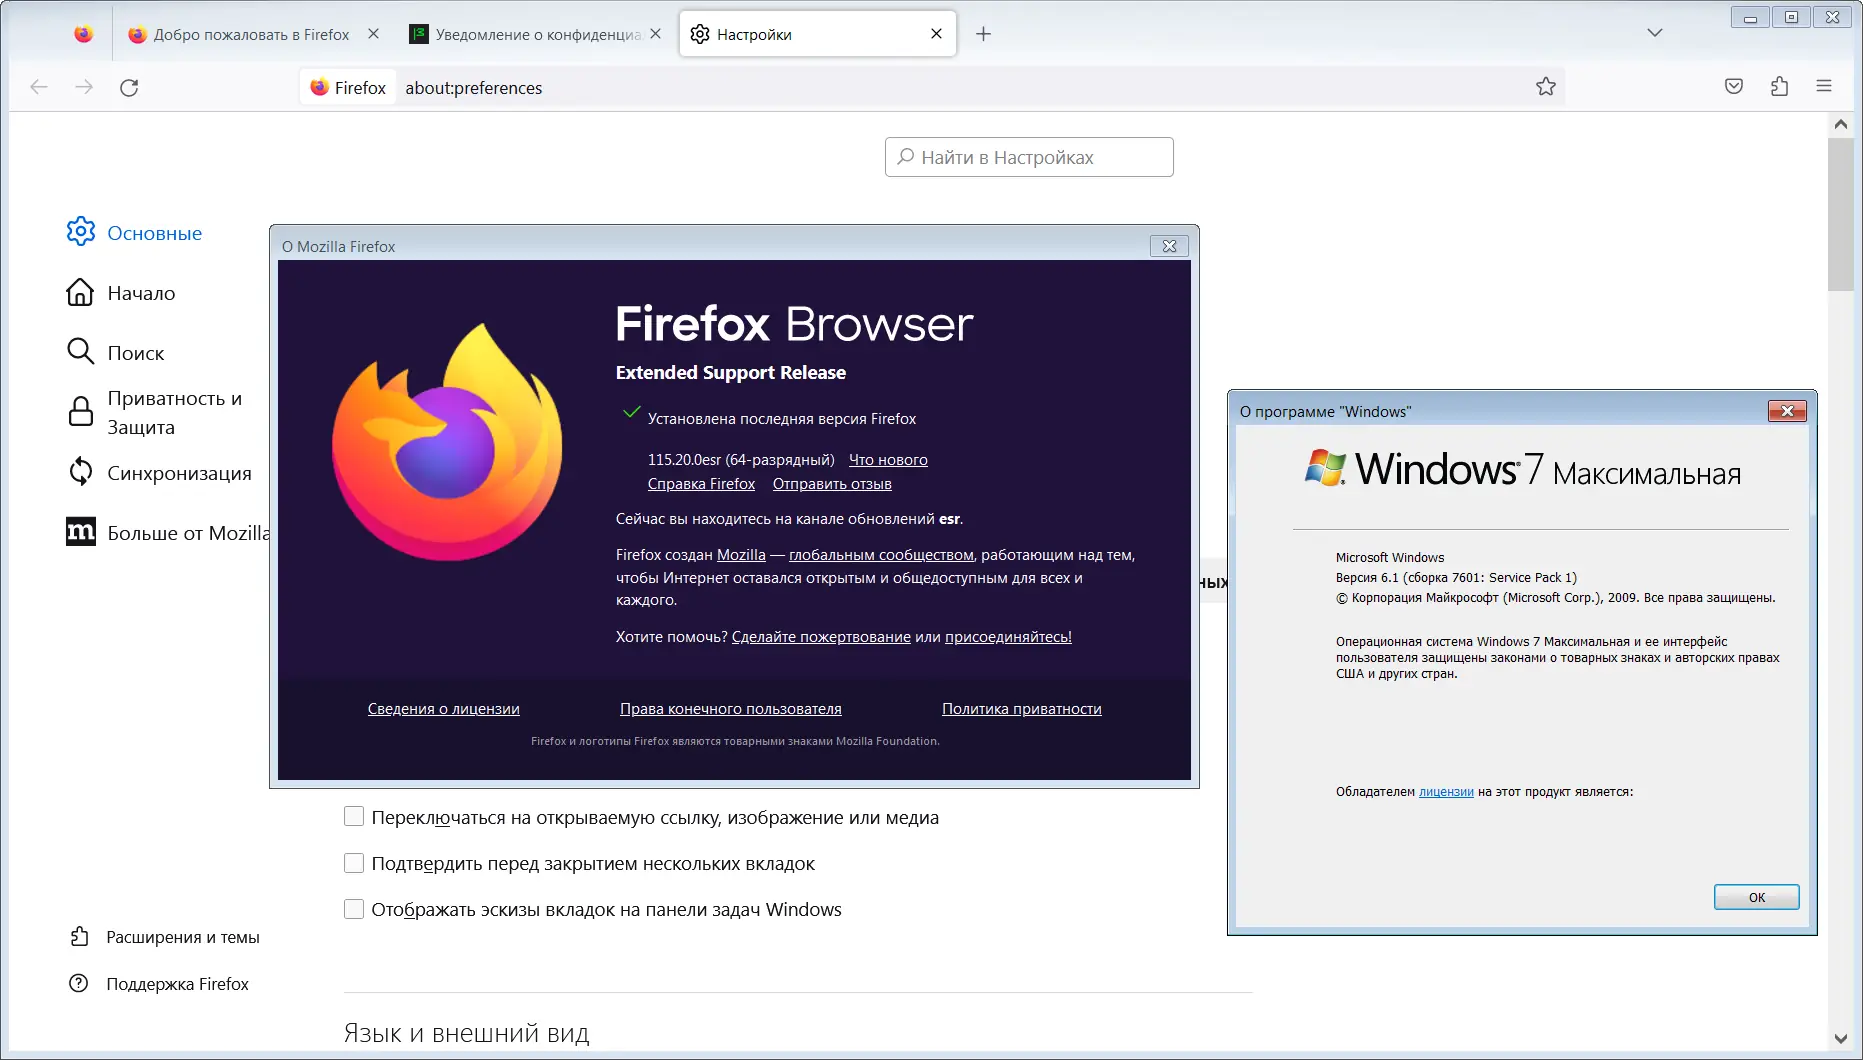Check 'Подтвердить перед закрытием нескольких вкладок'
The height and width of the screenshot is (1060, 1863).
click(354, 863)
